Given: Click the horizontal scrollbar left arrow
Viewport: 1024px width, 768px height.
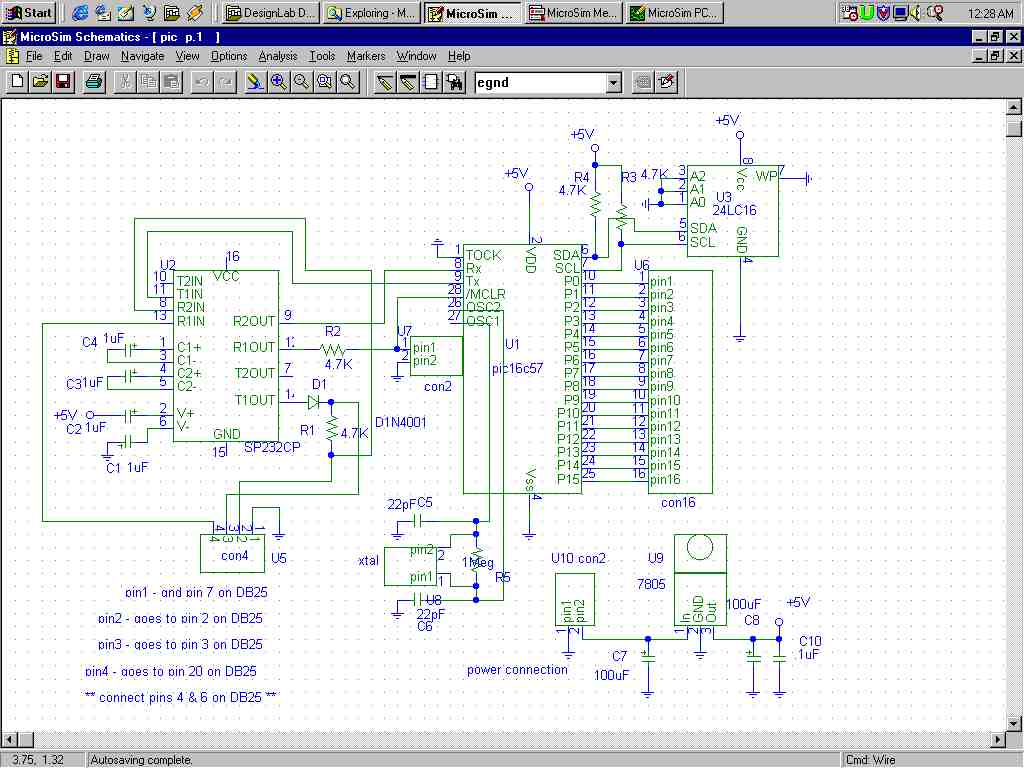Looking at the screenshot, I should pos(9,740).
